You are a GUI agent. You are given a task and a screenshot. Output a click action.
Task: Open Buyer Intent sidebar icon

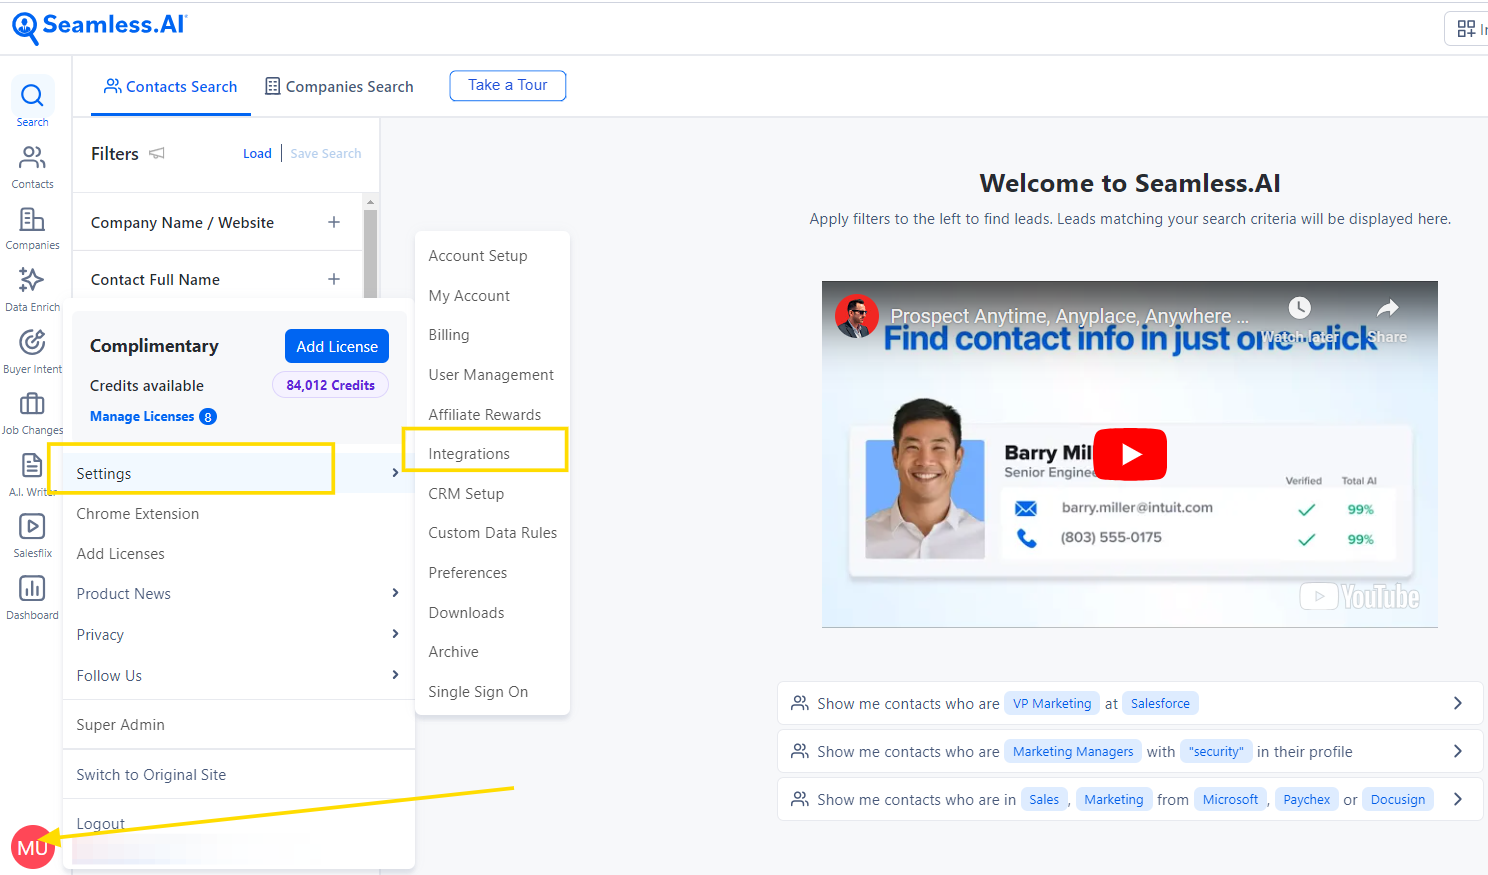point(32,352)
